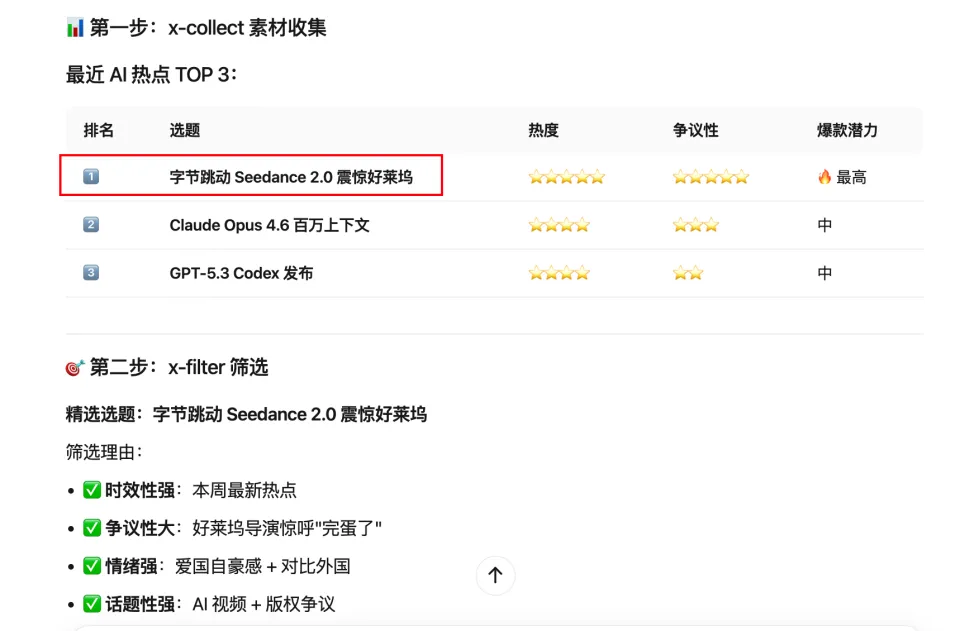
Task: Click the scroll-to-top arrow button
Action: pos(495,575)
